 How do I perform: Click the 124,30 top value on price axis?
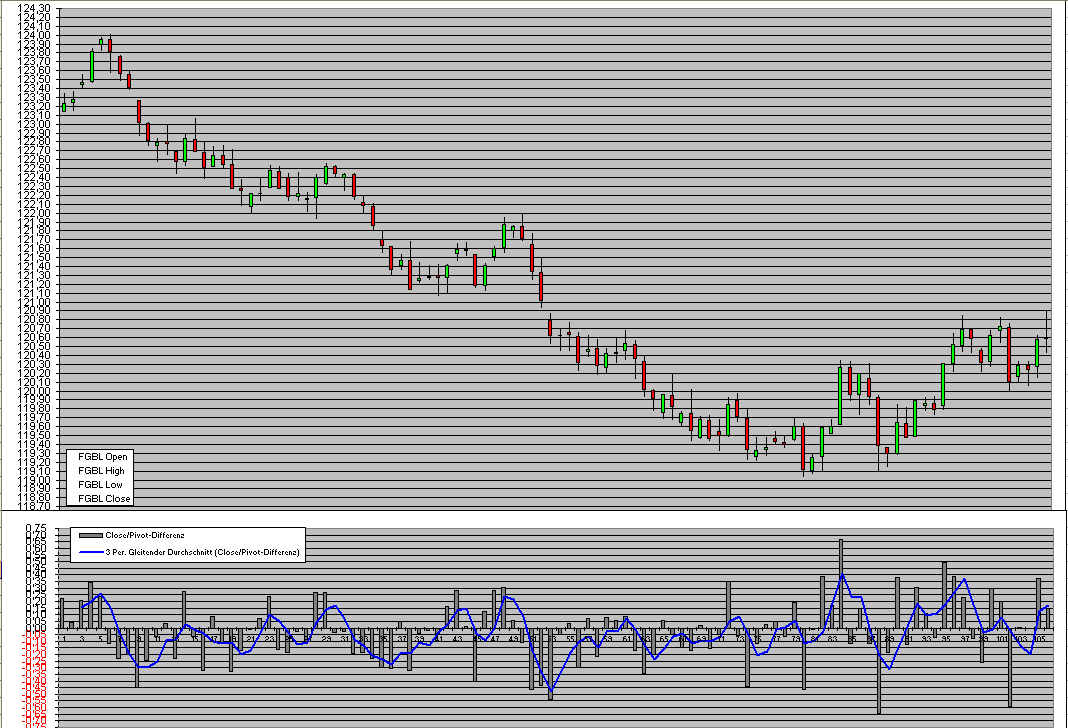[x=33, y=8]
